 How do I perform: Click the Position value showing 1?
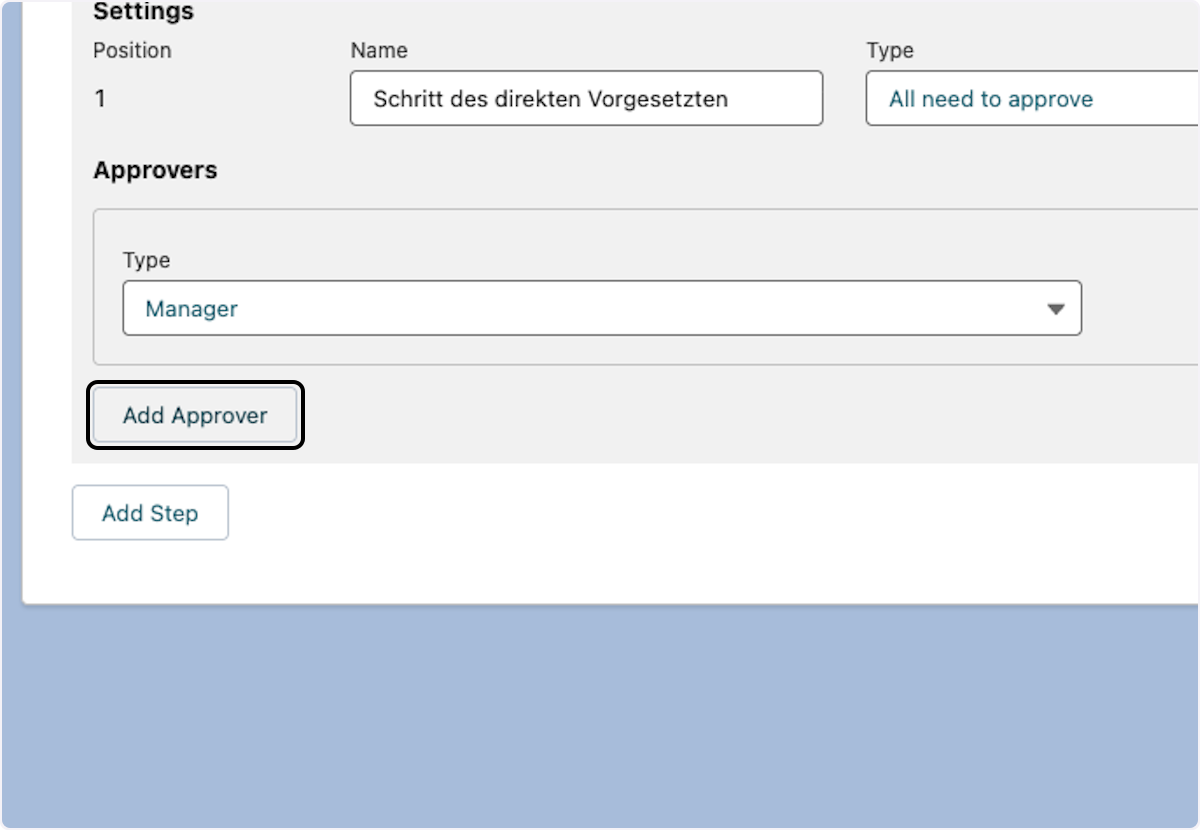click(100, 98)
